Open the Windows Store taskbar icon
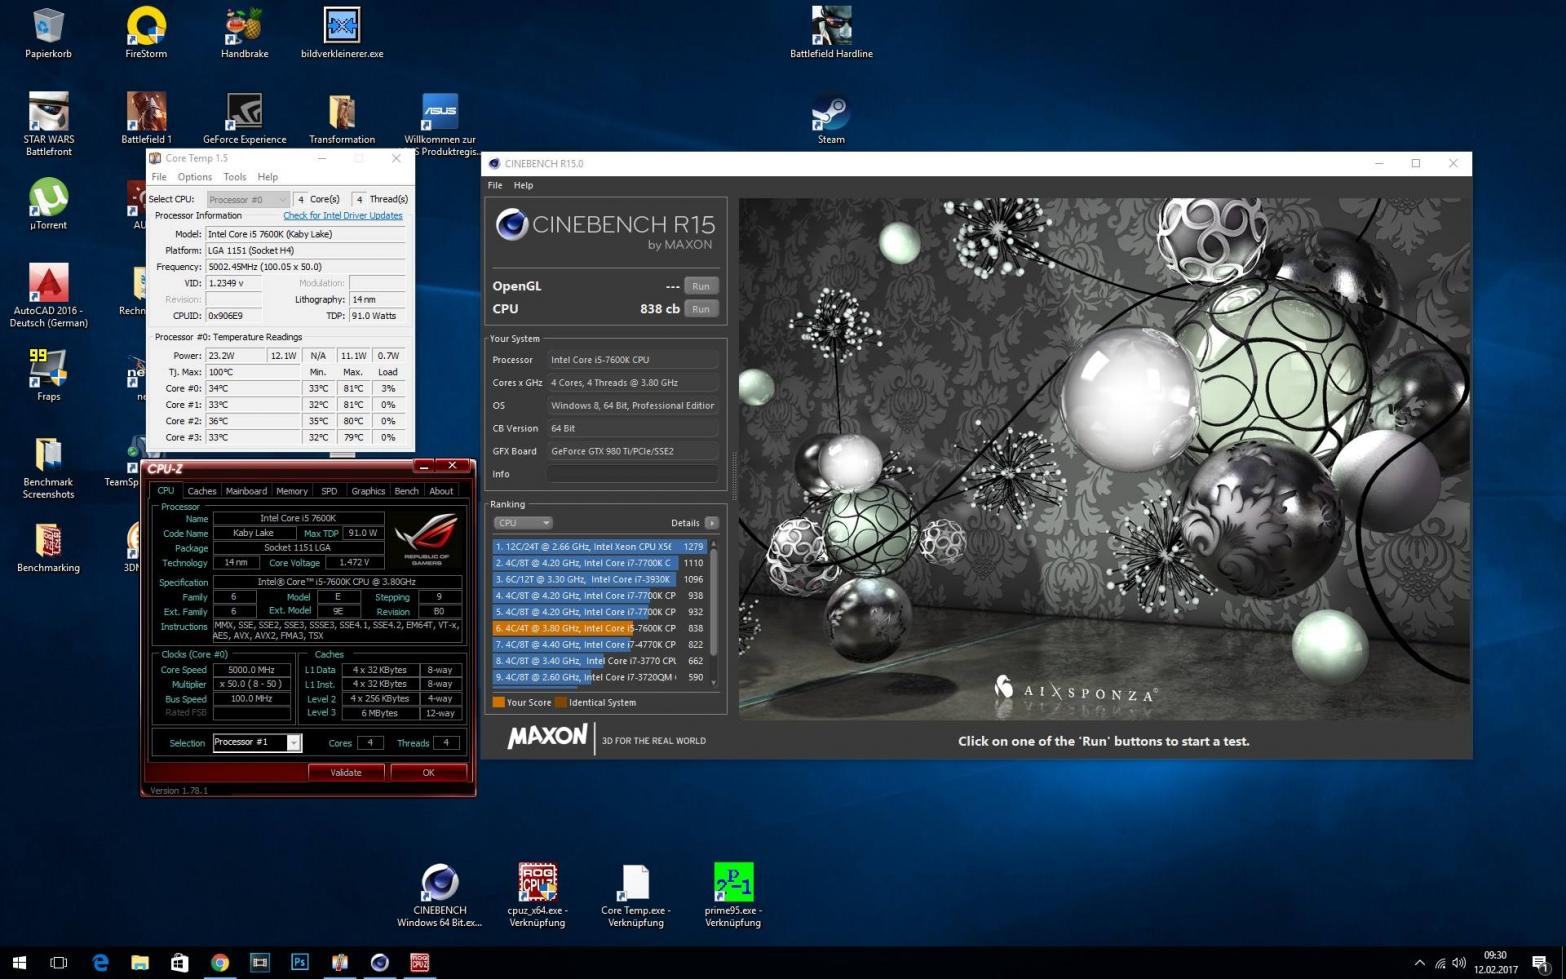Viewport: 1566px width, 979px height. [x=180, y=962]
